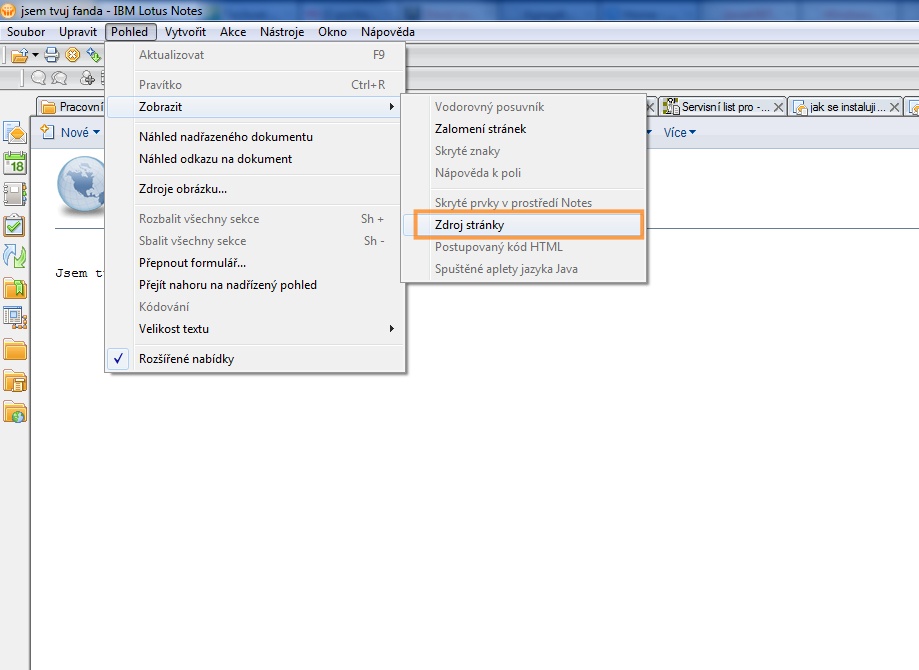Screen dimensions: 919x670
Task: Click the globe image in document
Action: coord(82,184)
